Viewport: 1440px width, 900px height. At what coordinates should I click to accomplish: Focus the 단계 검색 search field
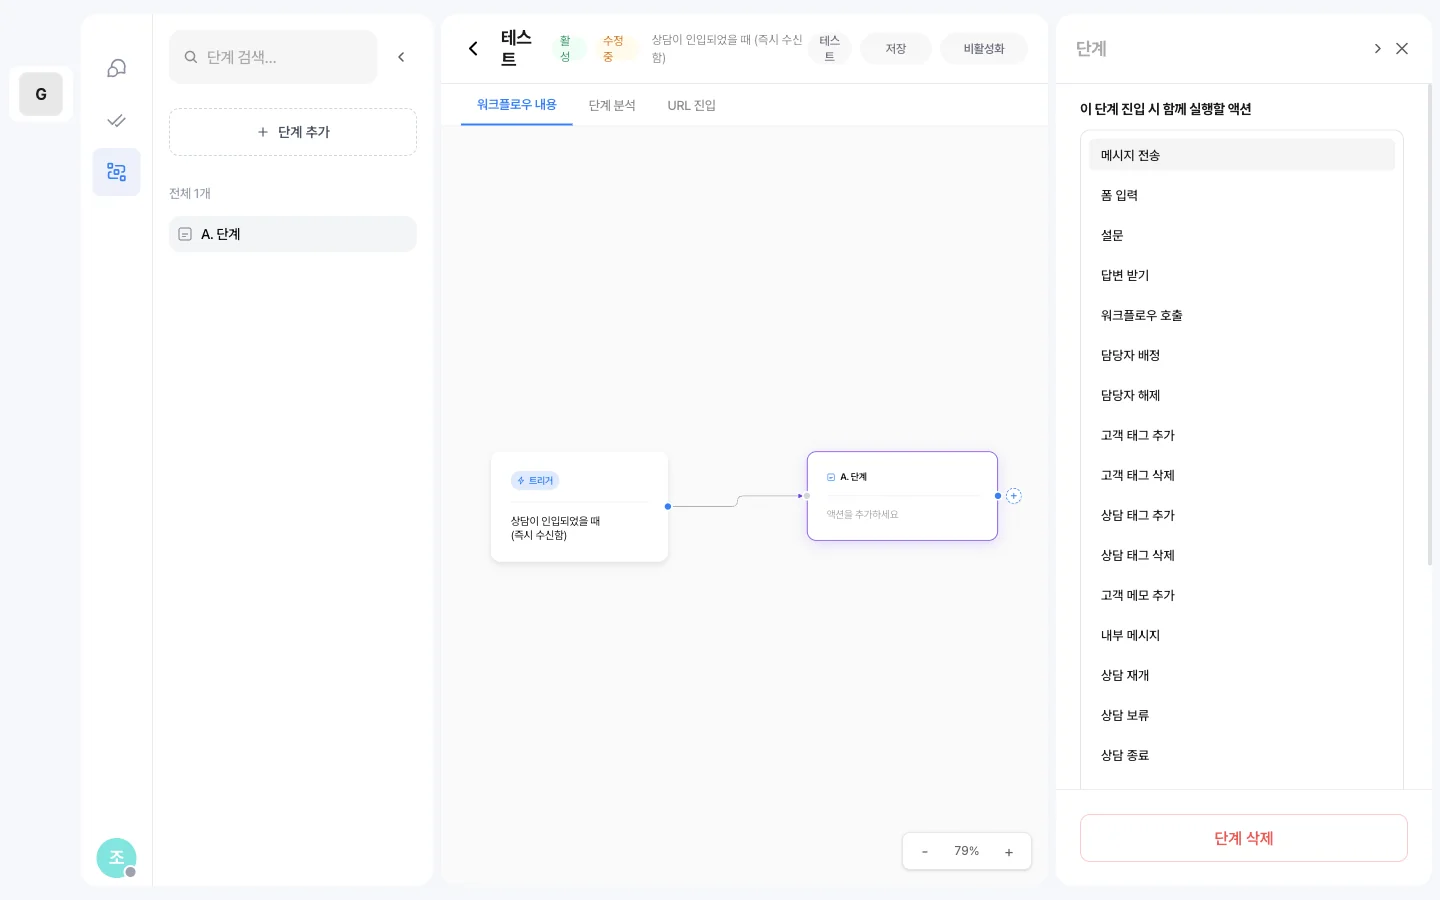coord(273,57)
